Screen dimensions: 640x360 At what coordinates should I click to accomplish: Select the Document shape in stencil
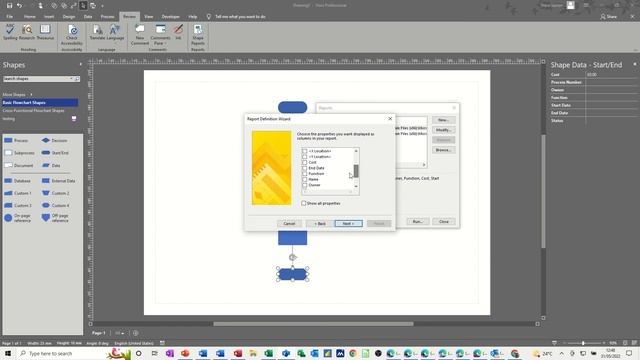click(19, 165)
